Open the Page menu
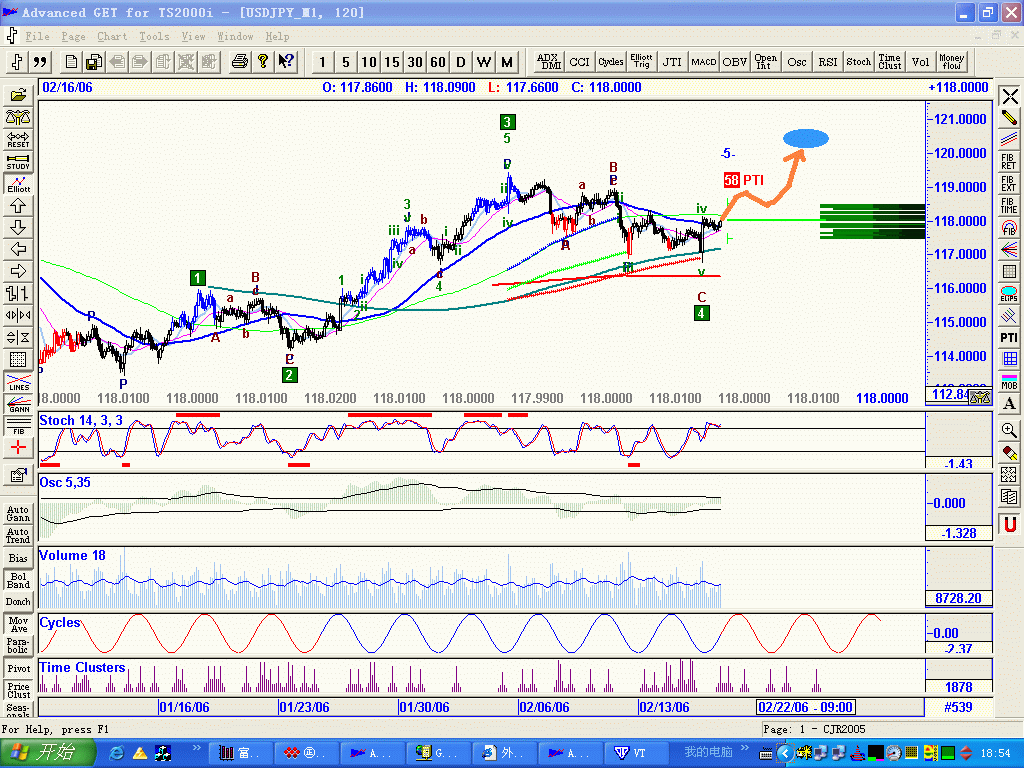The height and width of the screenshot is (768, 1024). click(x=73, y=37)
